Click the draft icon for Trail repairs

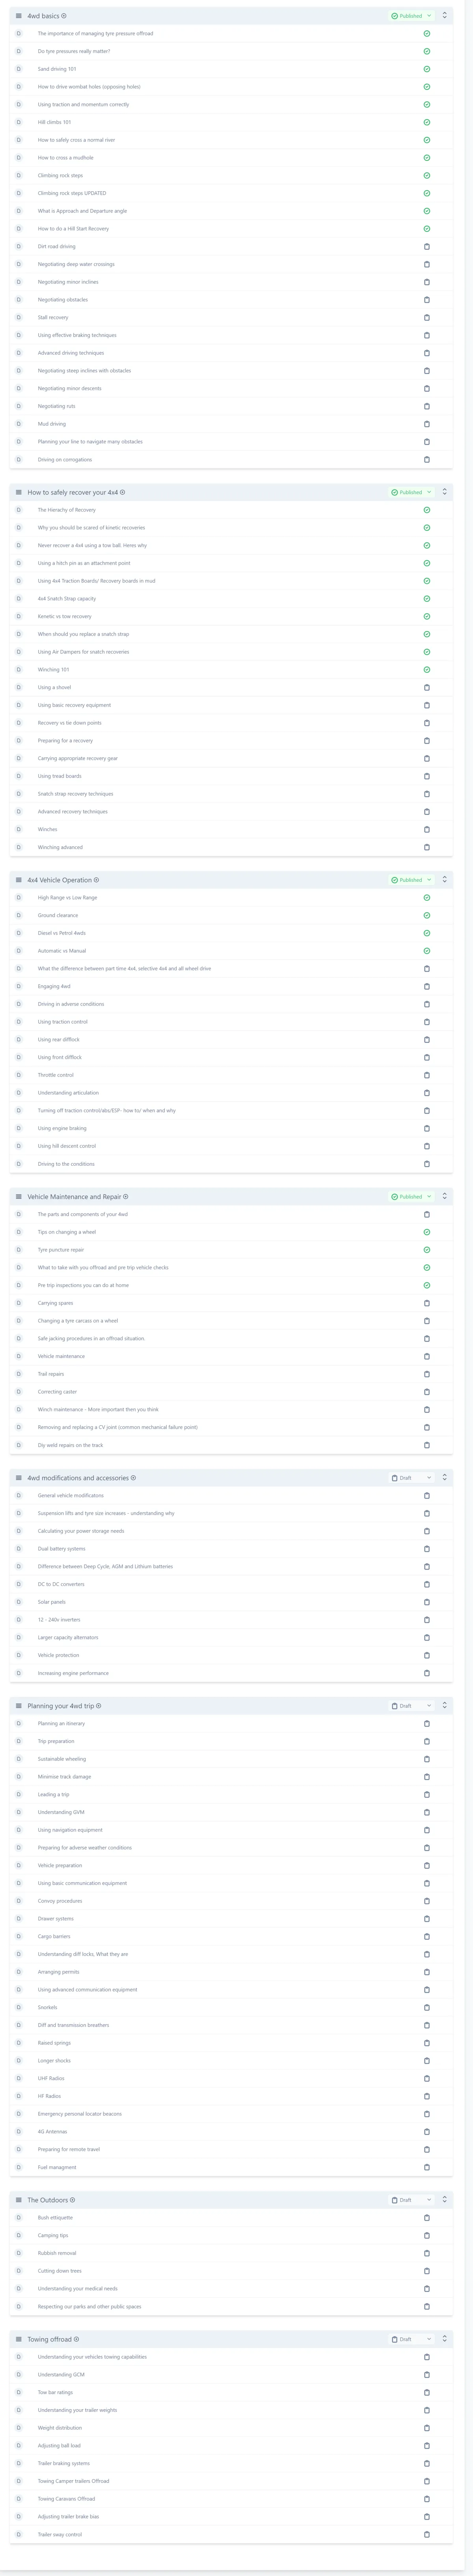click(427, 1374)
